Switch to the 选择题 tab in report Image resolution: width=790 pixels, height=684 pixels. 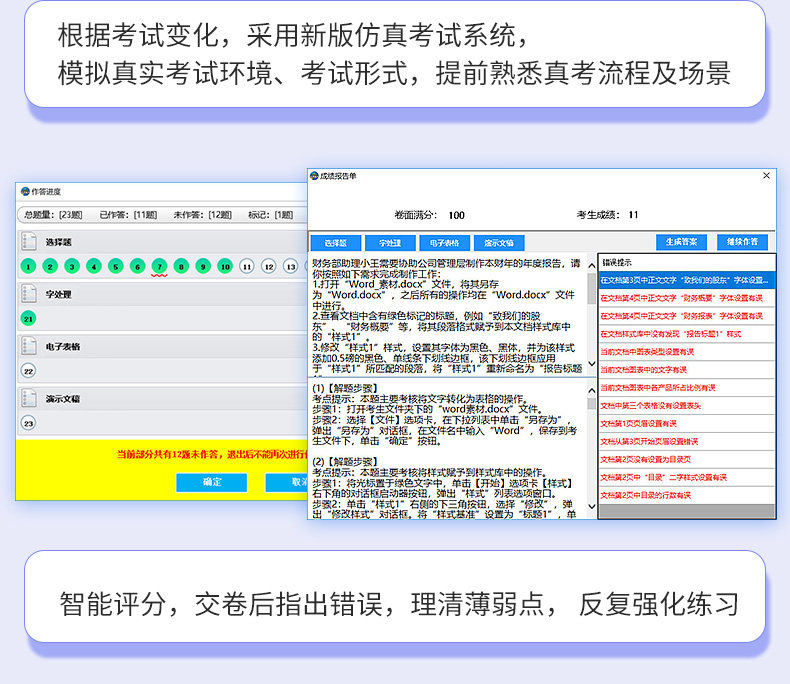pyautogui.click(x=336, y=243)
